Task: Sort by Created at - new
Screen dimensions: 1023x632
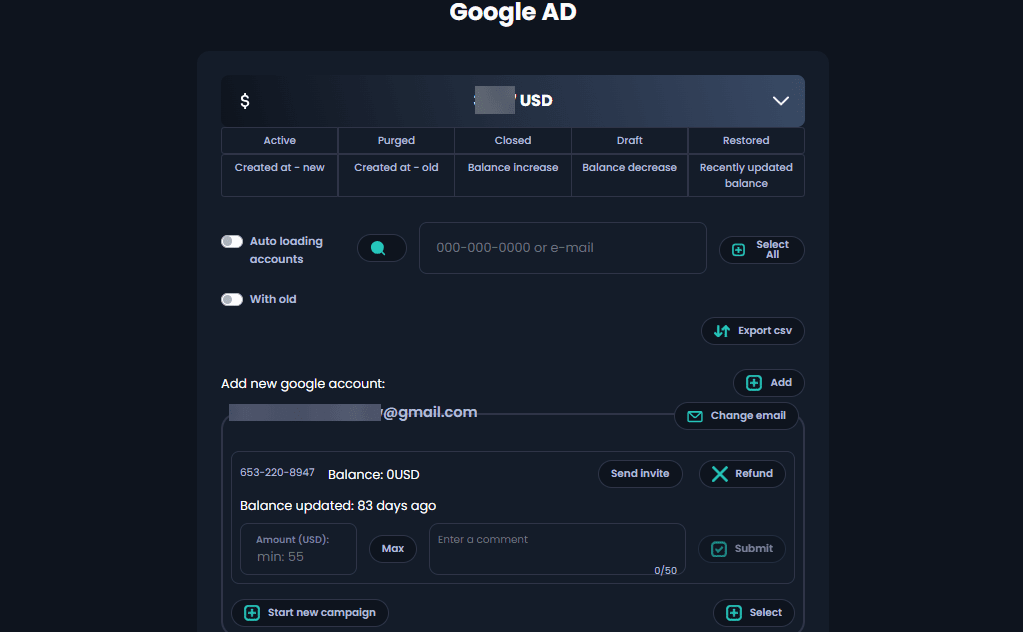Action: click(279, 175)
